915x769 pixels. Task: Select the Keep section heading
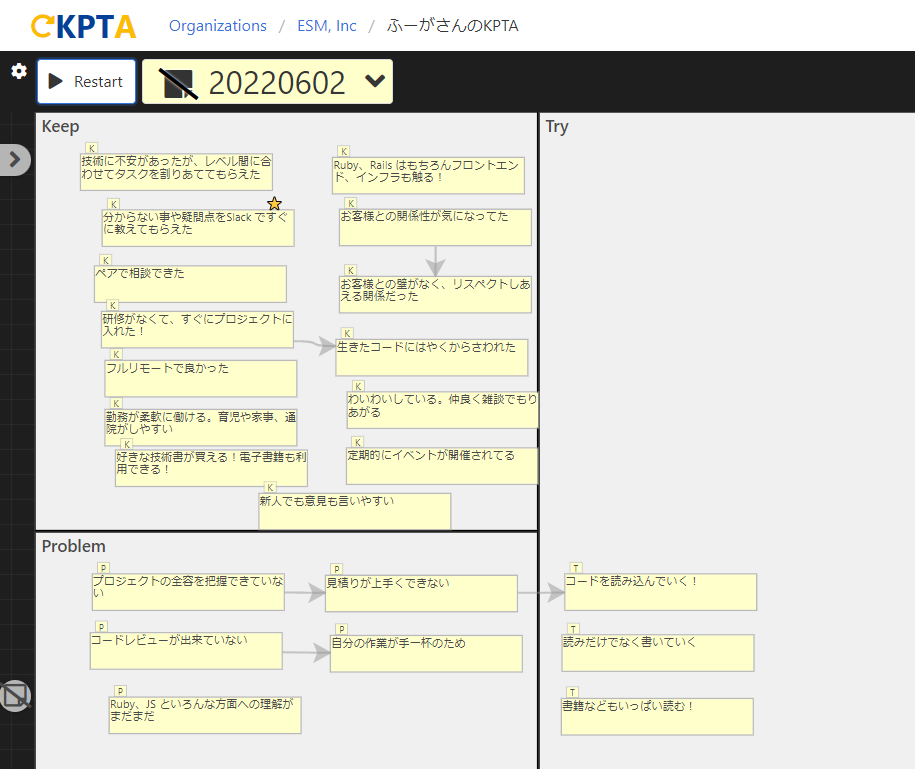[61, 127]
